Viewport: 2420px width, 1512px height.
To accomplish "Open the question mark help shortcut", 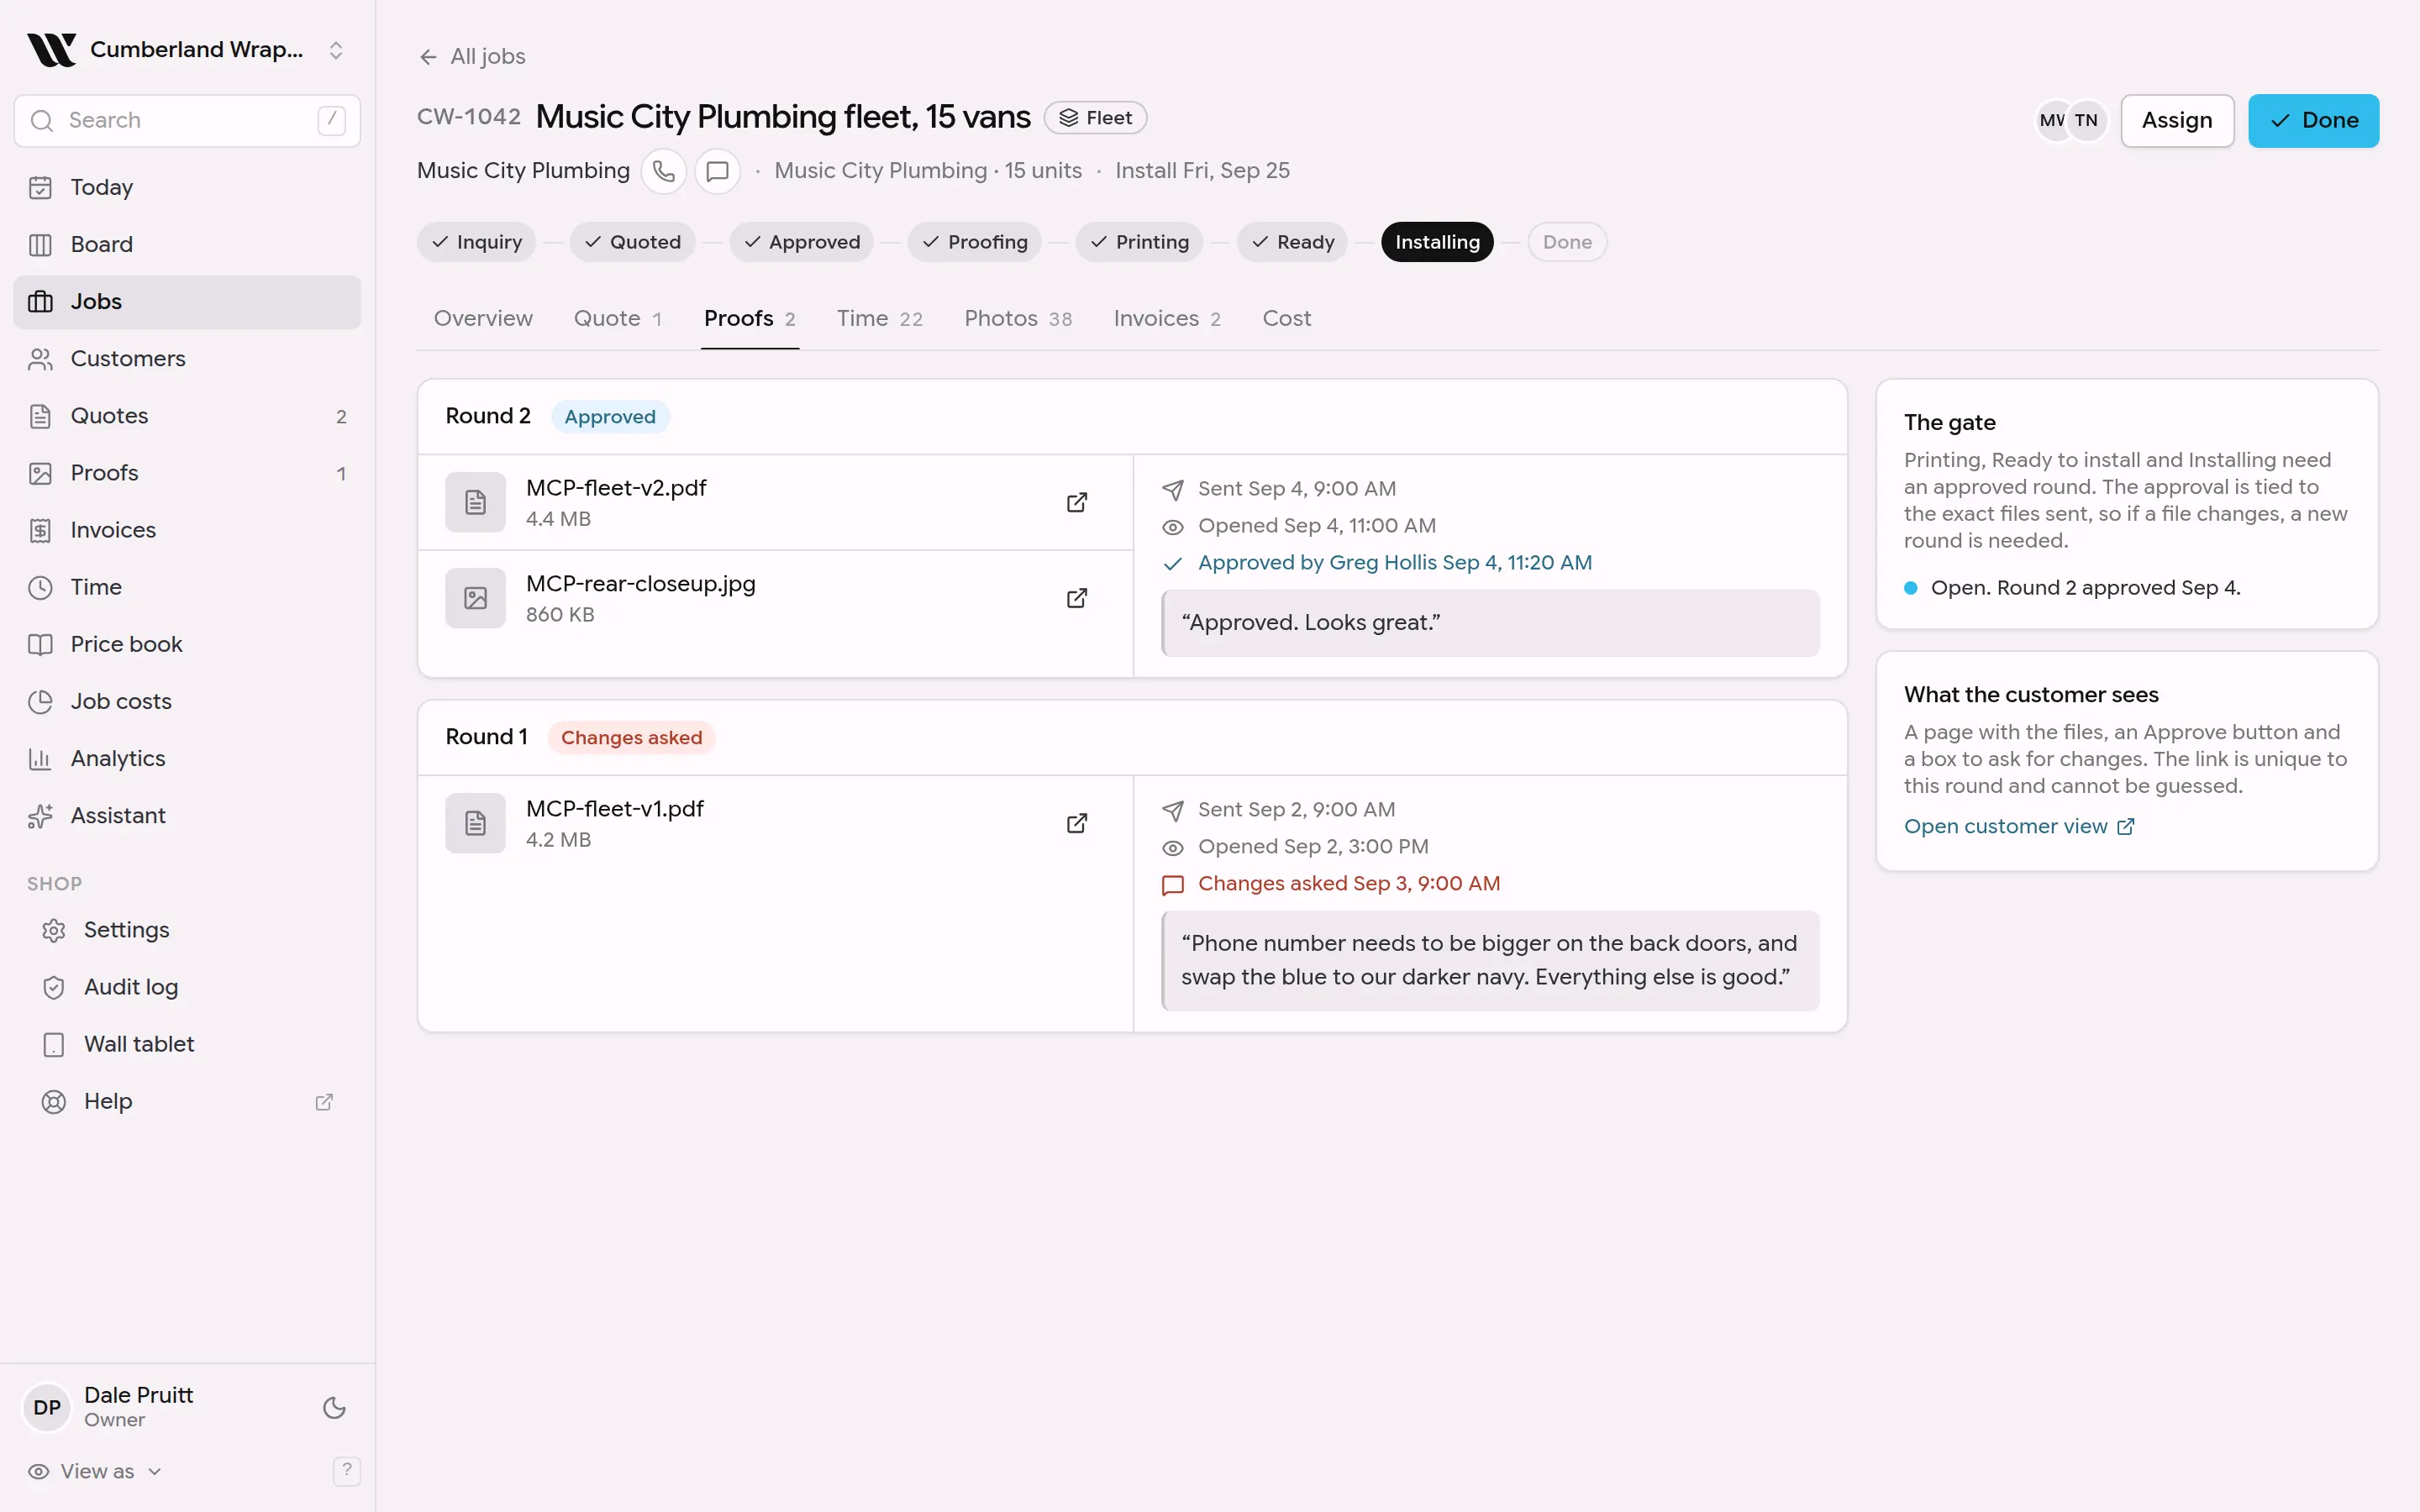I will (x=346, y=1470).
